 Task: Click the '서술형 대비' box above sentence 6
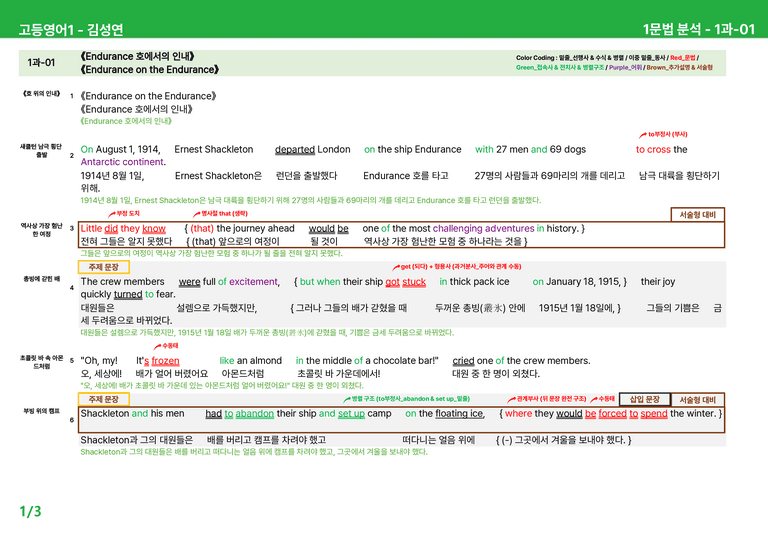(x=697, y=400)
